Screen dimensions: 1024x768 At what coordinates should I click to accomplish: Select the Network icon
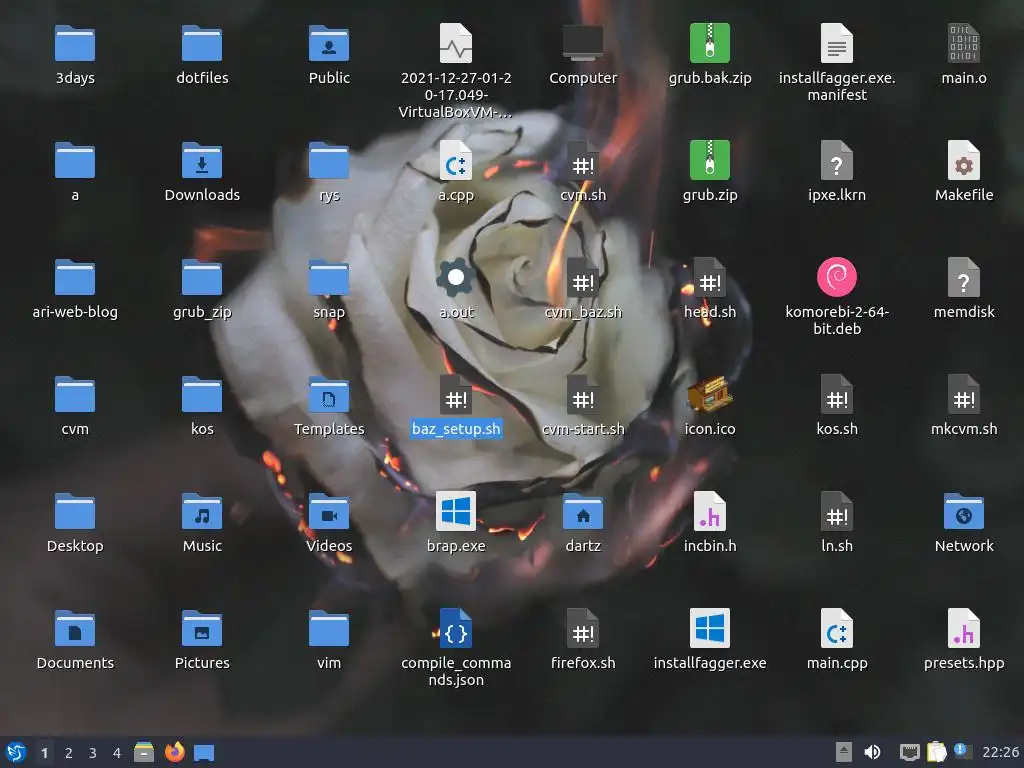coord(964,511)
